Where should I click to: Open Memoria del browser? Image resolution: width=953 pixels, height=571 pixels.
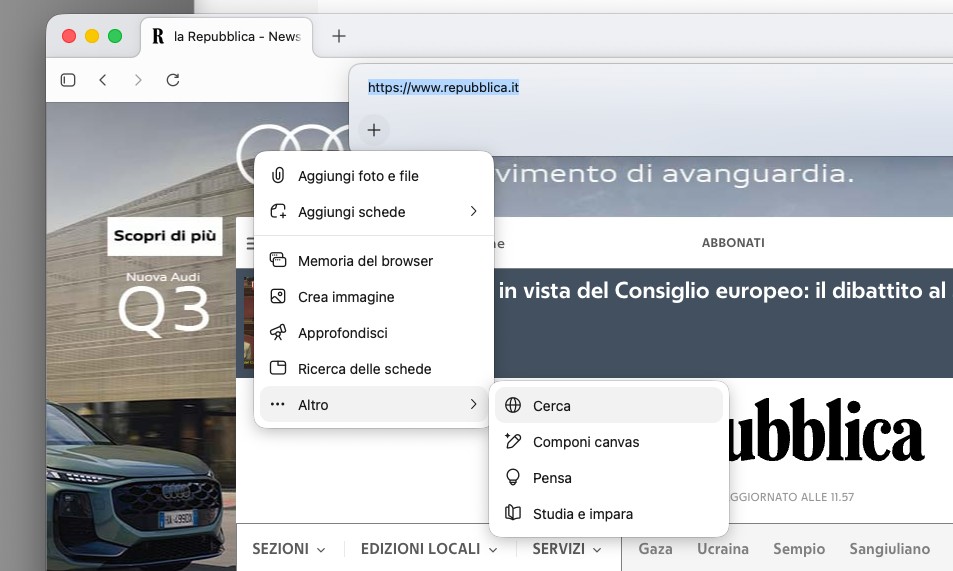[365, 261]
